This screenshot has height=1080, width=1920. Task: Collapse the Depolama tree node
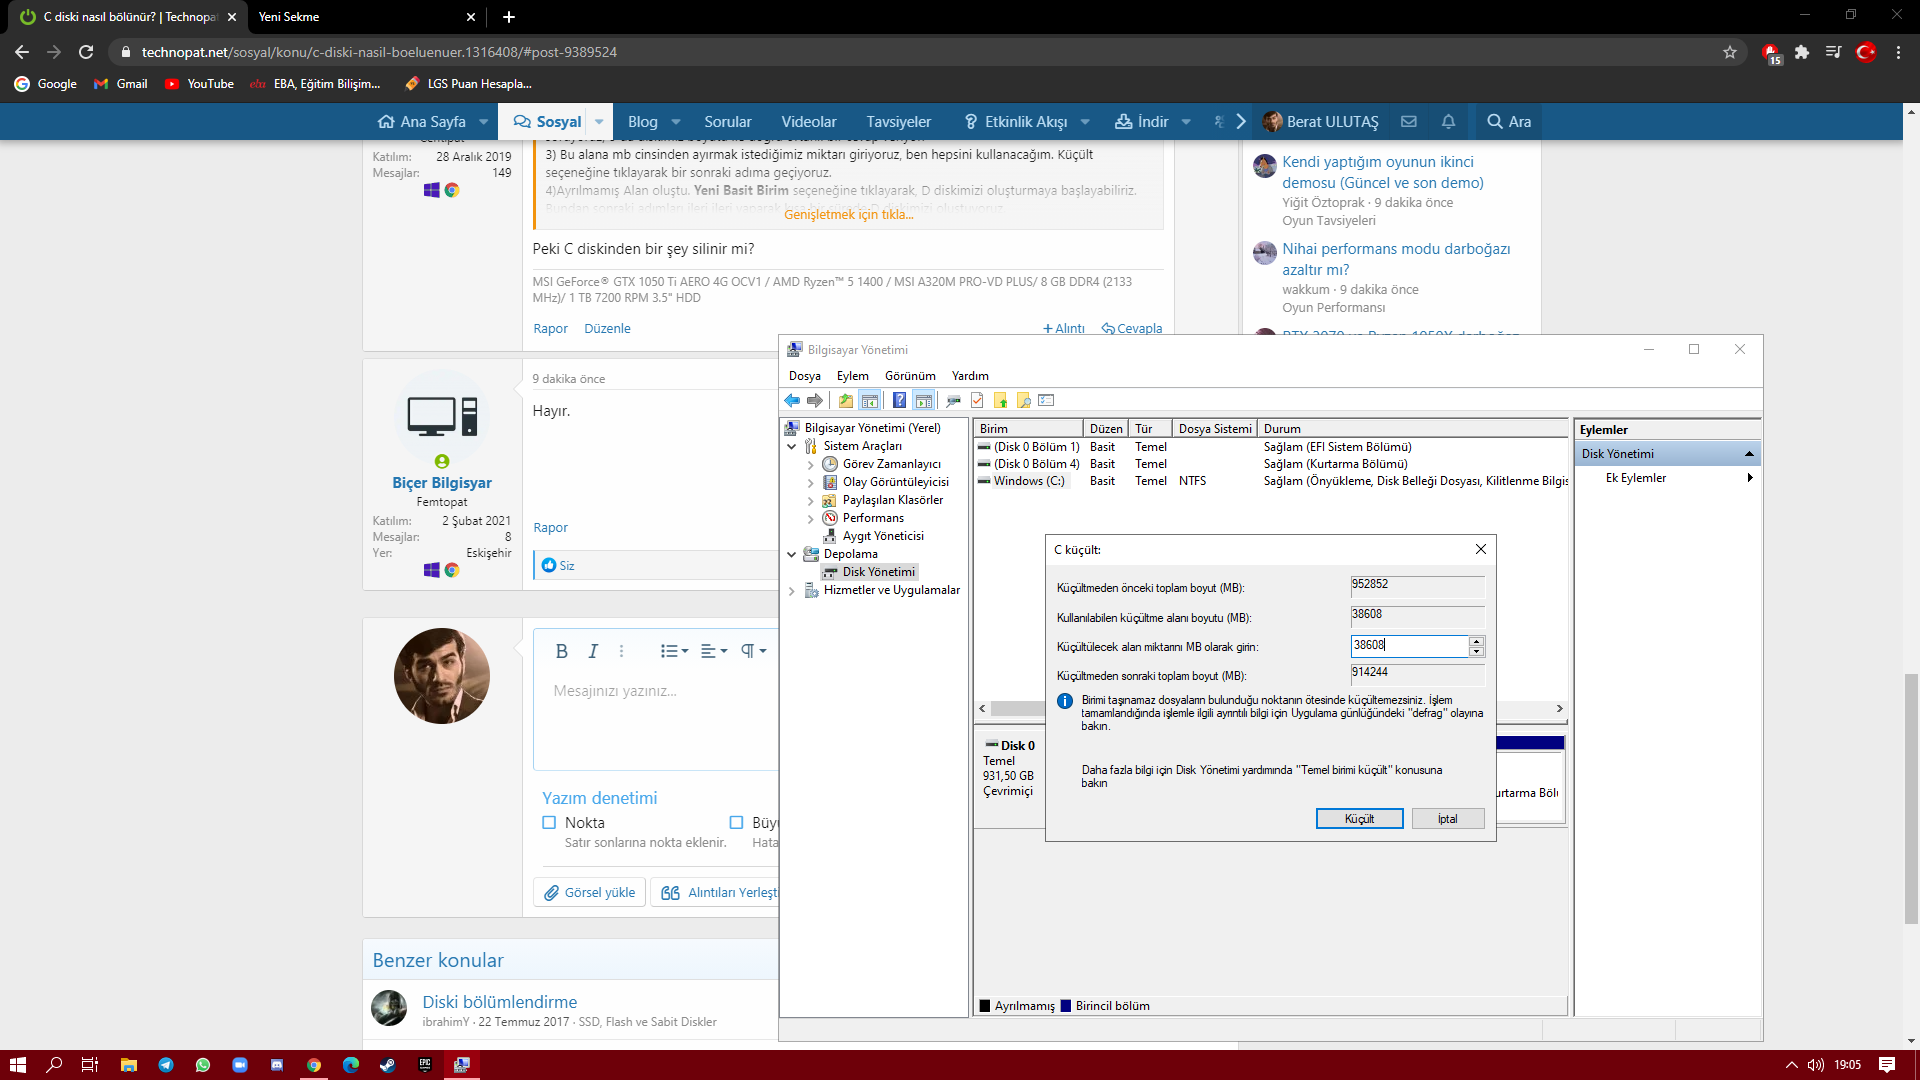coord(792,554)
